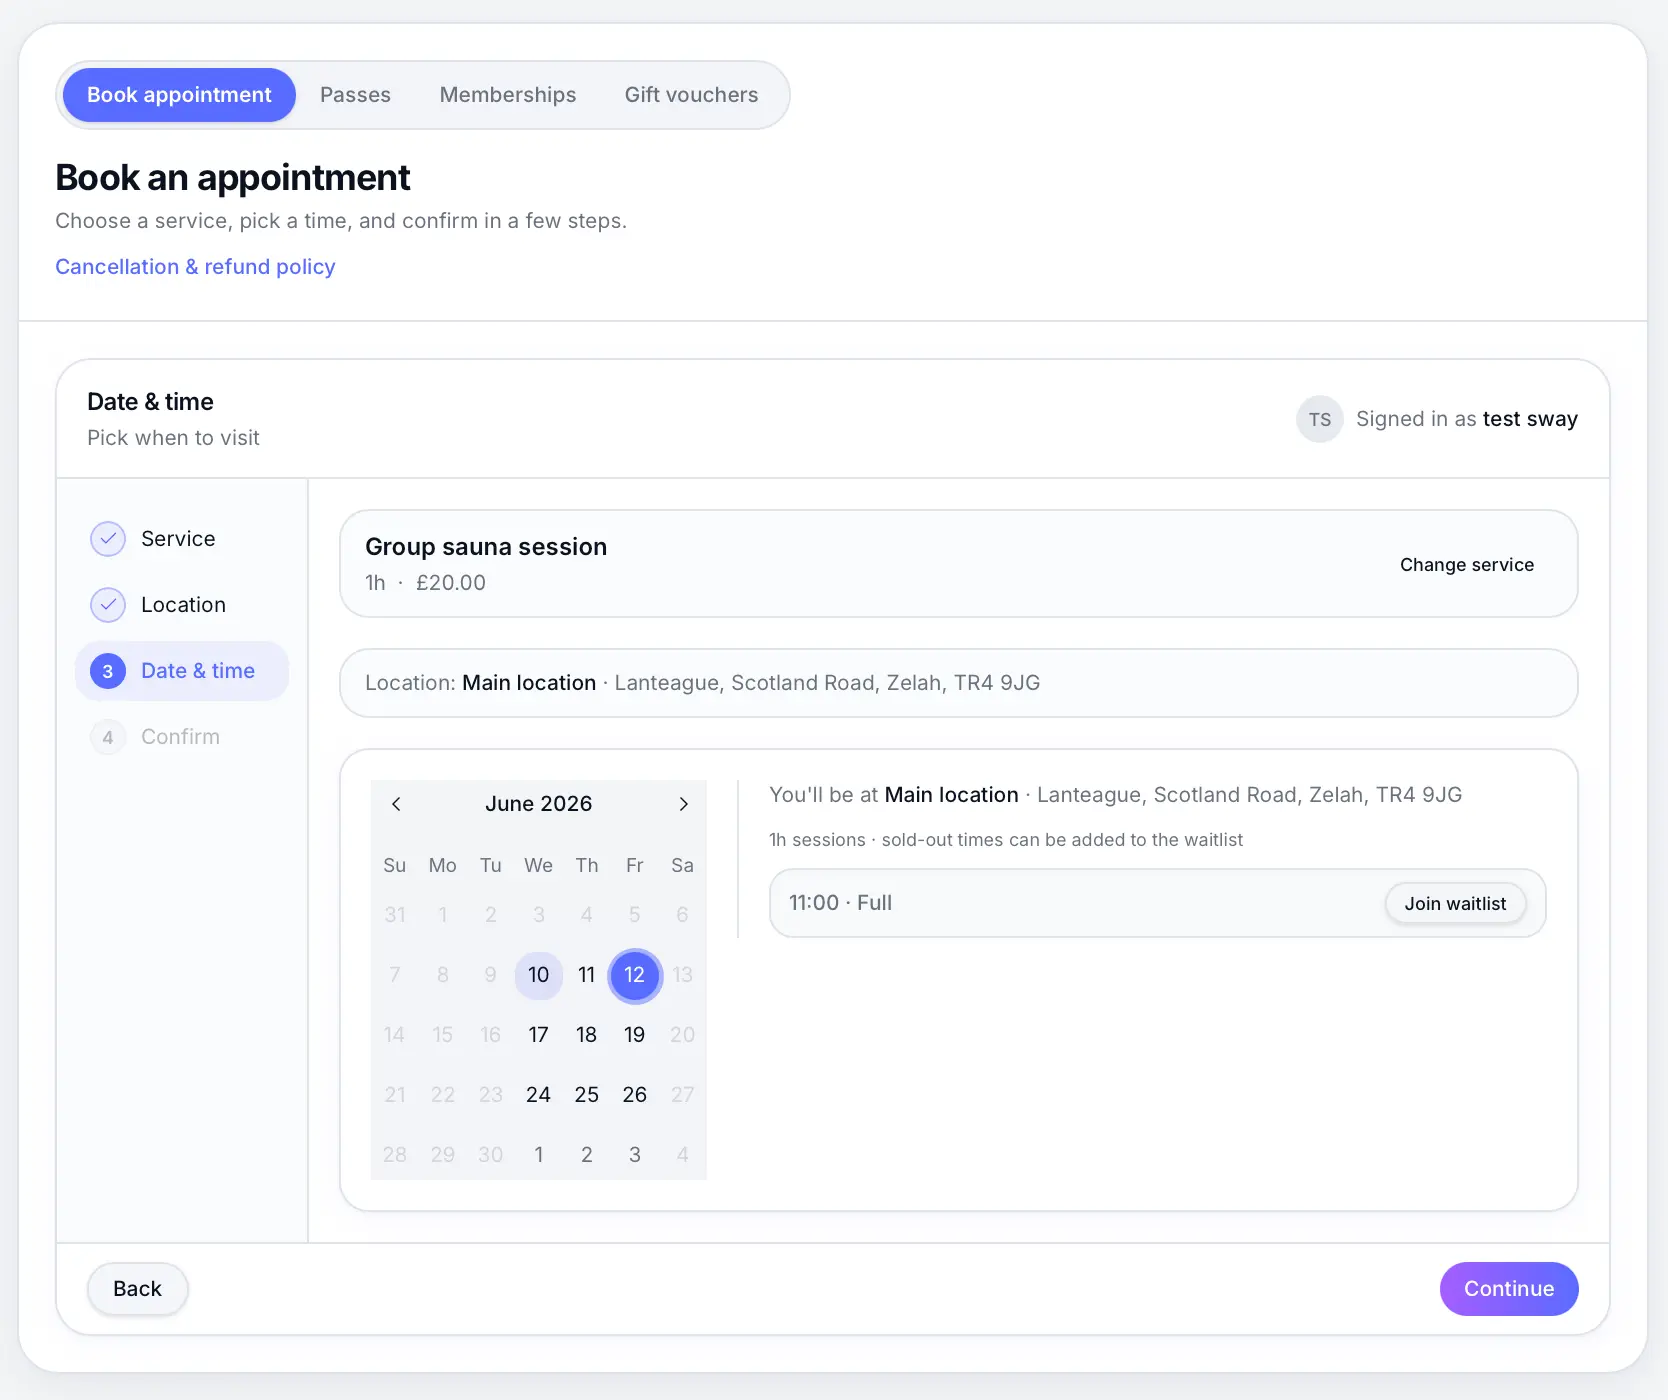
Task: Select June 12 on the calendar
Action: coord(634,975)
